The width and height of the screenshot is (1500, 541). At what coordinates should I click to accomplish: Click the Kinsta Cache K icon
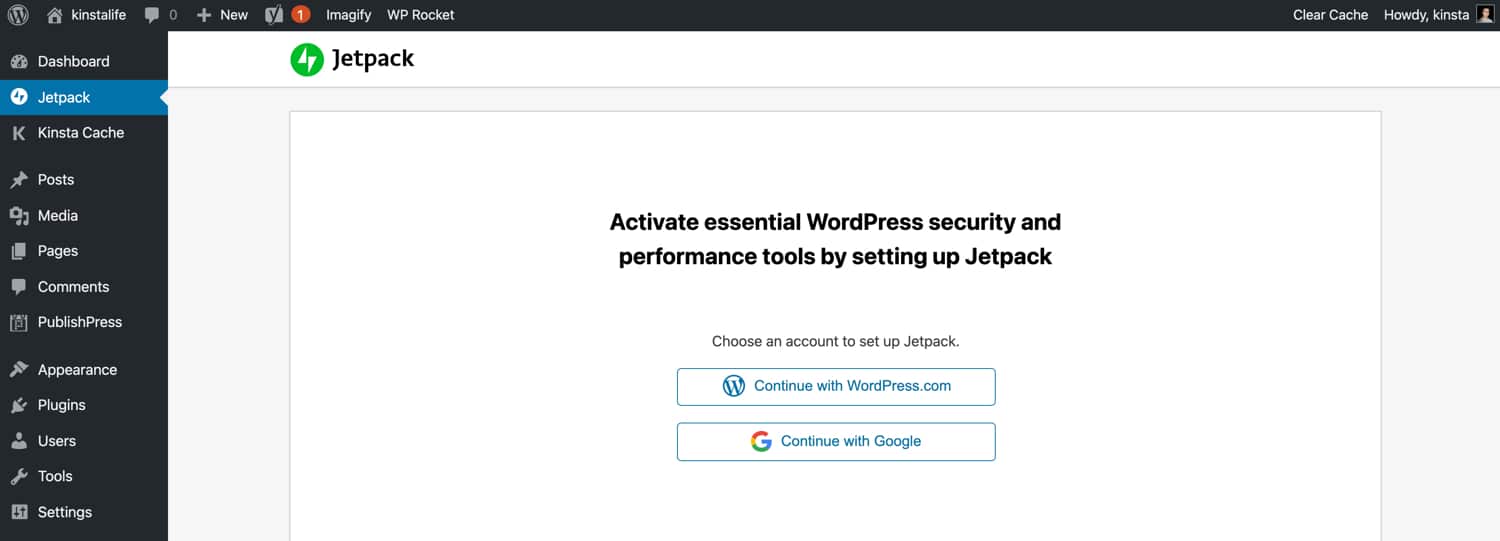point(18,133)
